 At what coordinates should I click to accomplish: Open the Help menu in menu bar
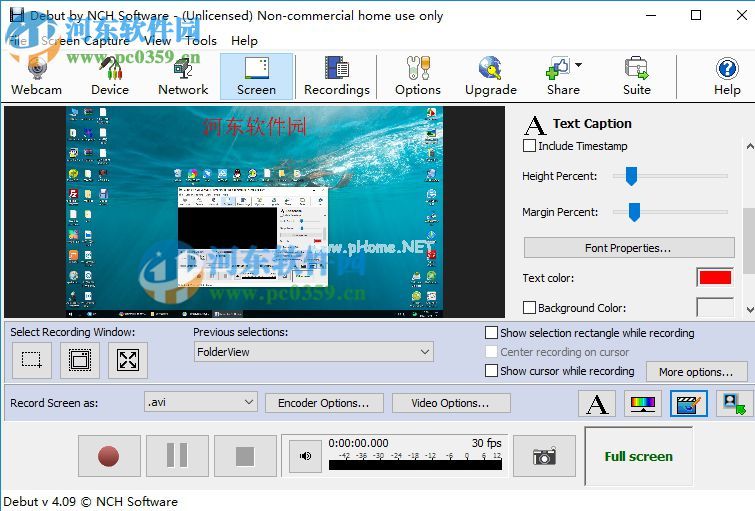point(244,40)
